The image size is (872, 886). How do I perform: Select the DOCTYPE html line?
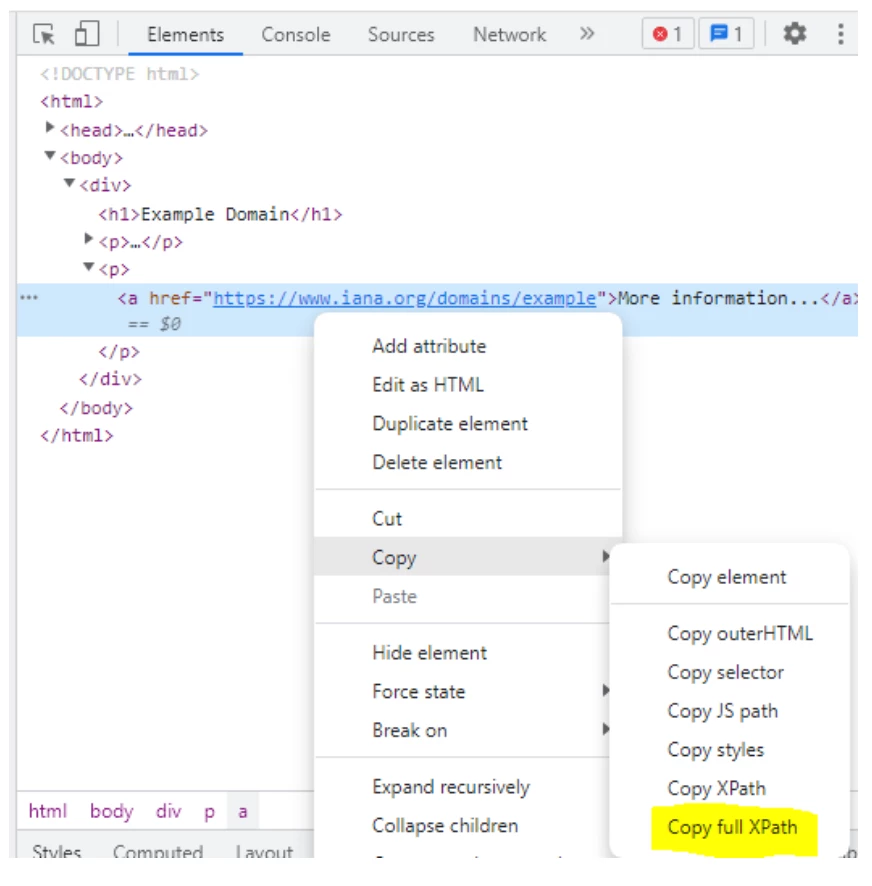119,74
